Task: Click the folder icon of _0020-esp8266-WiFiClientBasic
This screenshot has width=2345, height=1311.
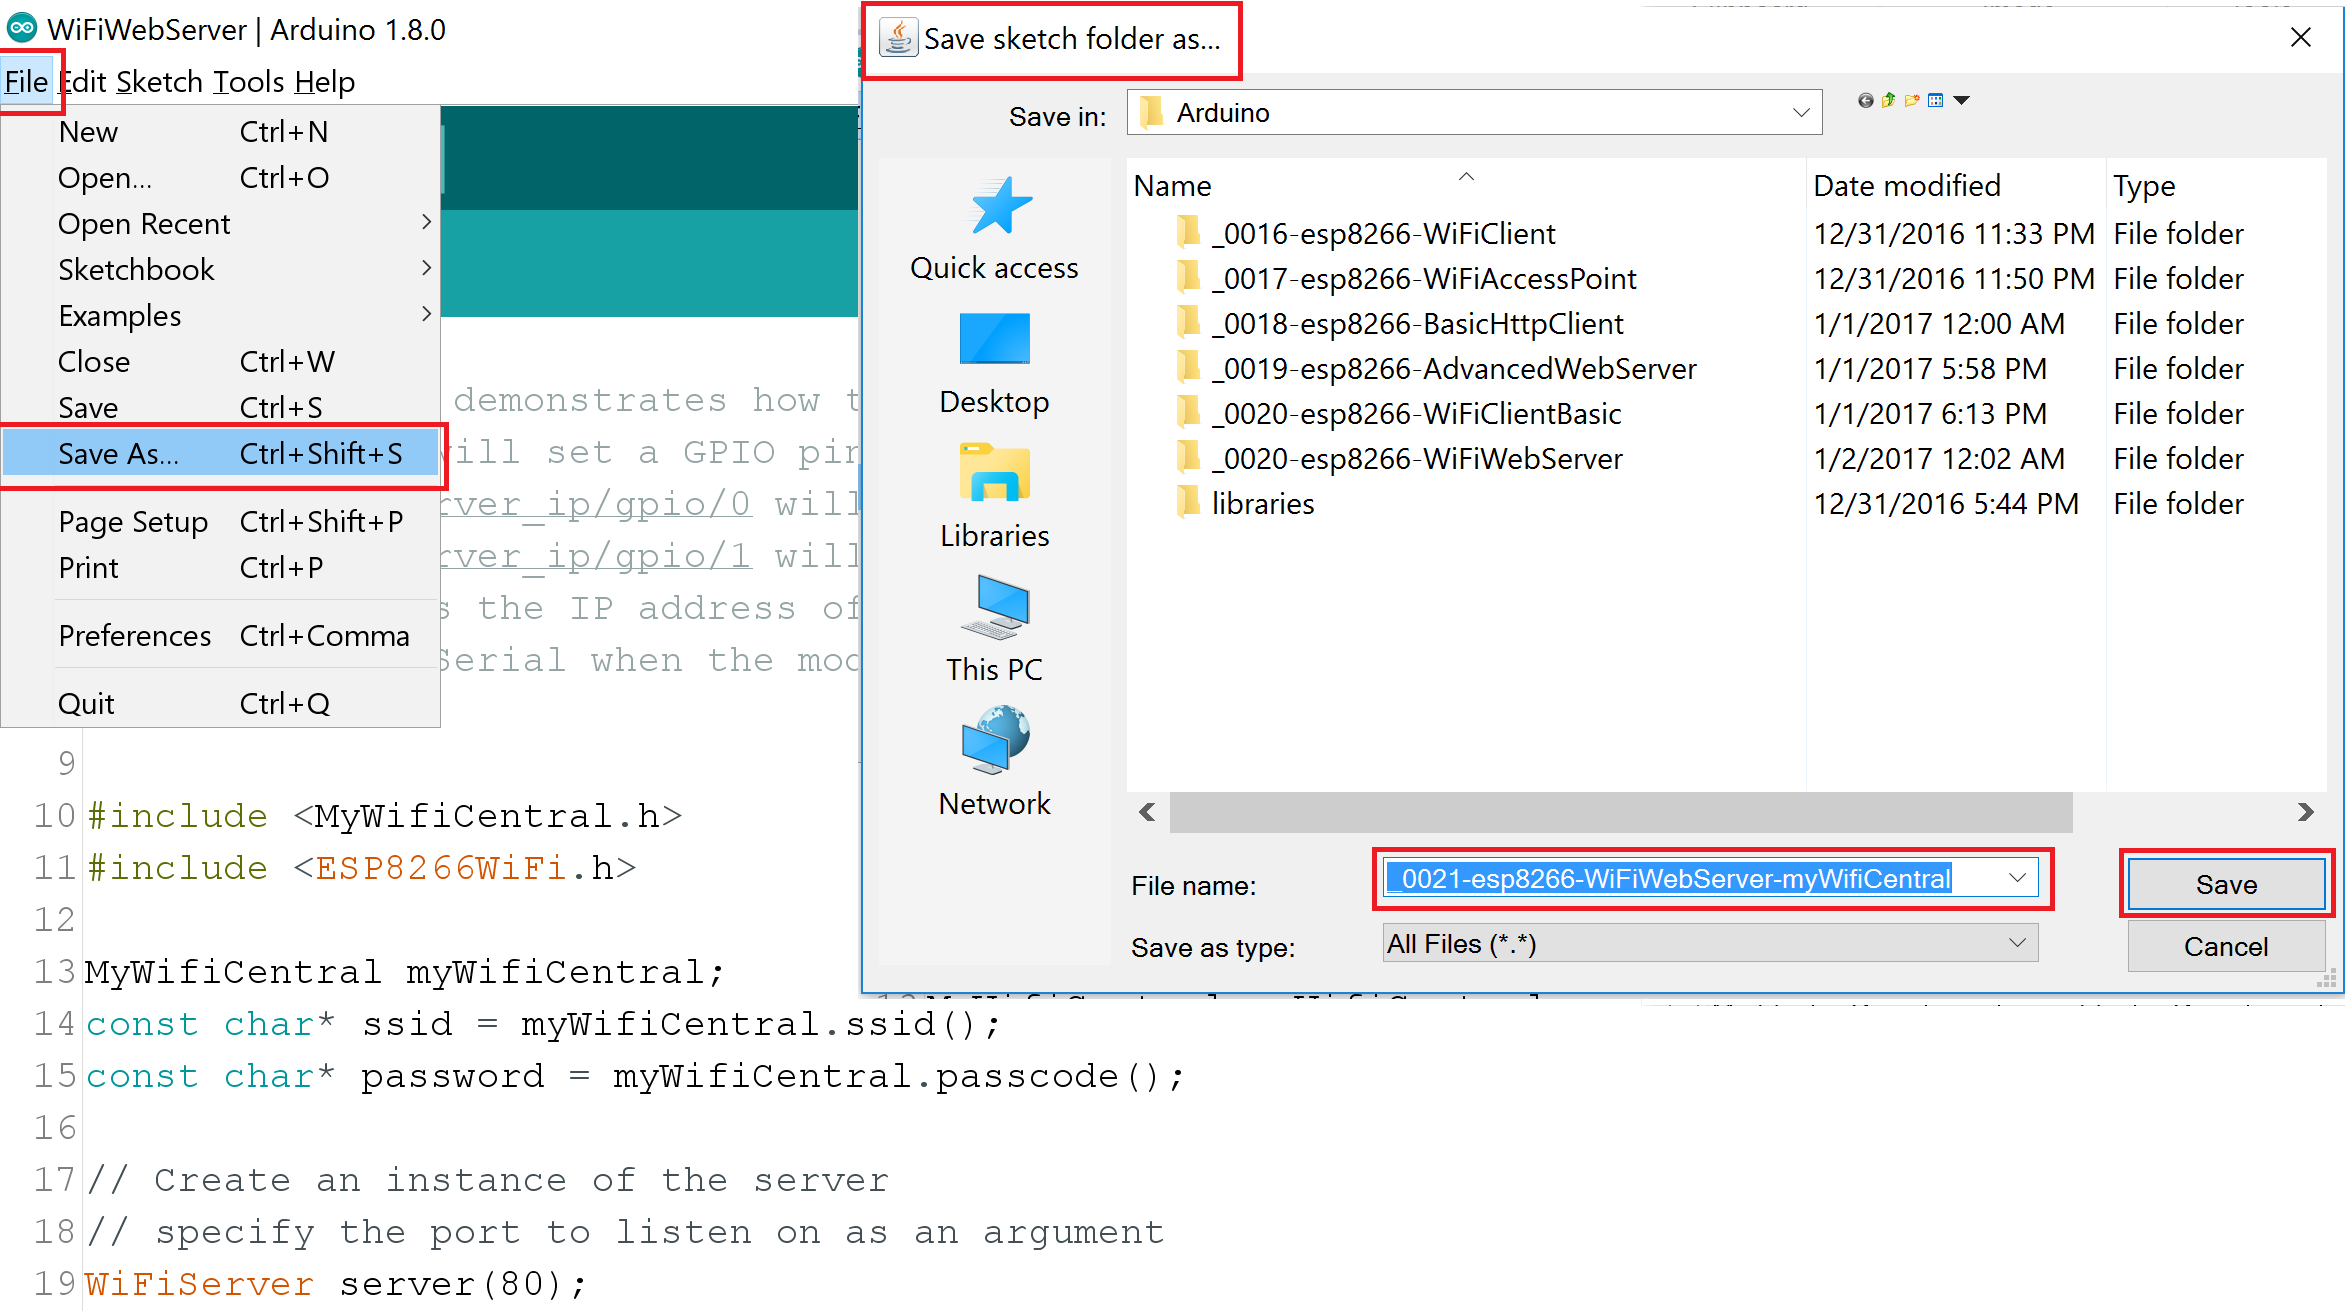Action: tap(1188, 413)
